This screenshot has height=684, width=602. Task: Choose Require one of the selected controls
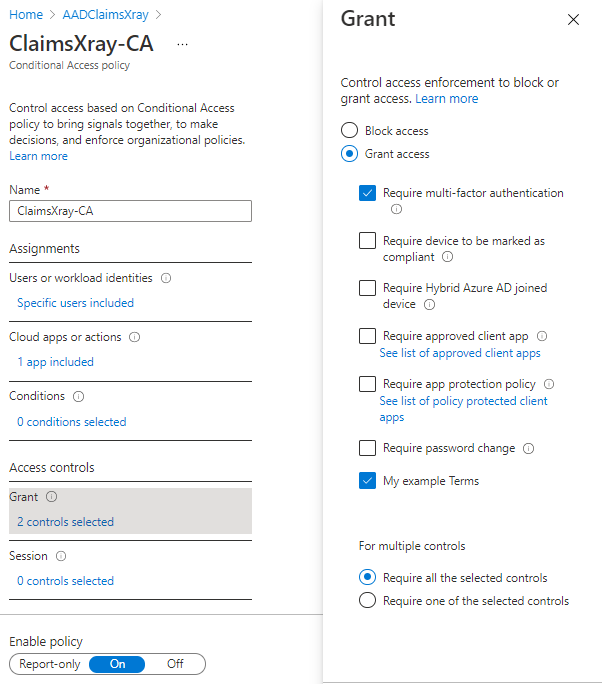[x=367, y=601]
